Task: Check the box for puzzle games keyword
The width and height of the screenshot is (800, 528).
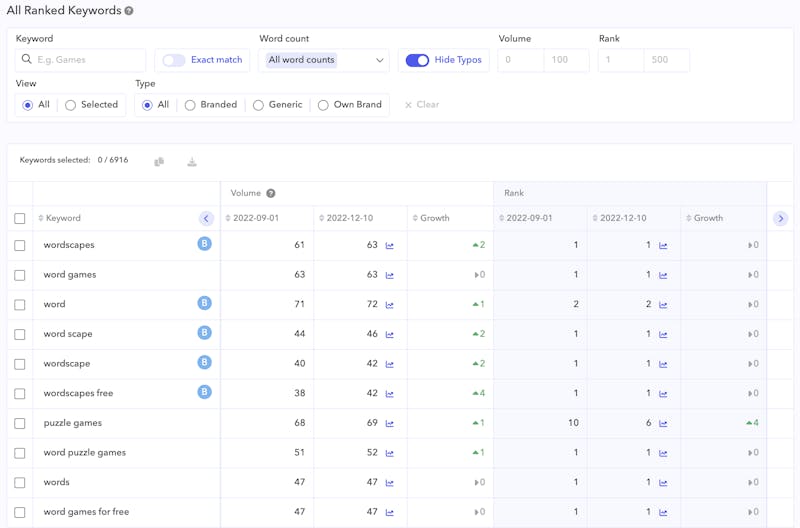Action: [20, 423]
